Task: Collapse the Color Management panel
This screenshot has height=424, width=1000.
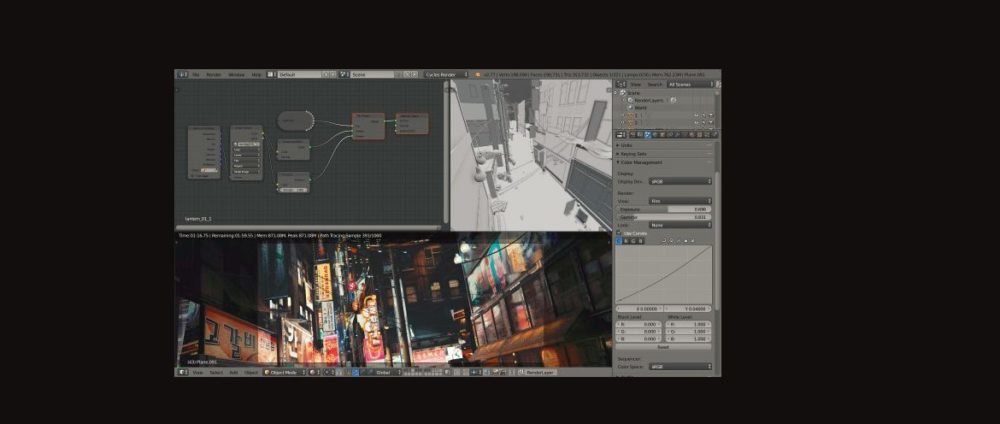Action: pos(641,163)
